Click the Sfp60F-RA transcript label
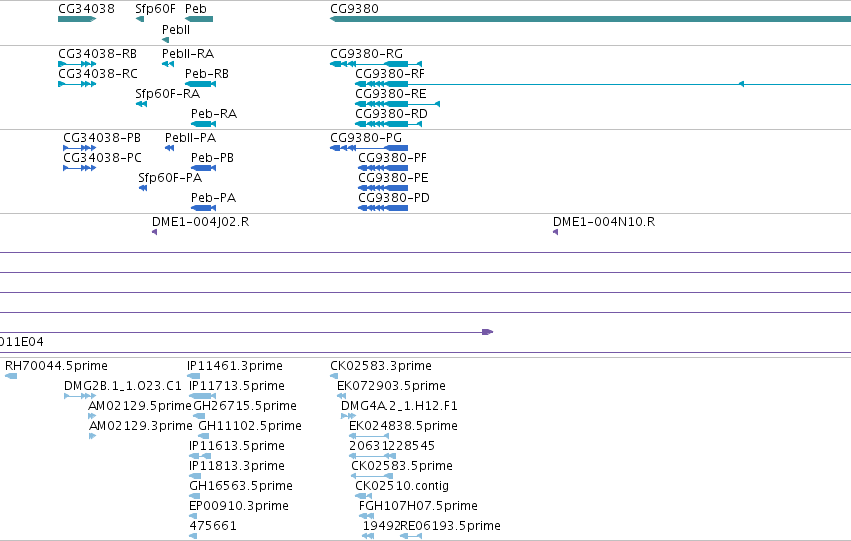 (x=168, y=94)
